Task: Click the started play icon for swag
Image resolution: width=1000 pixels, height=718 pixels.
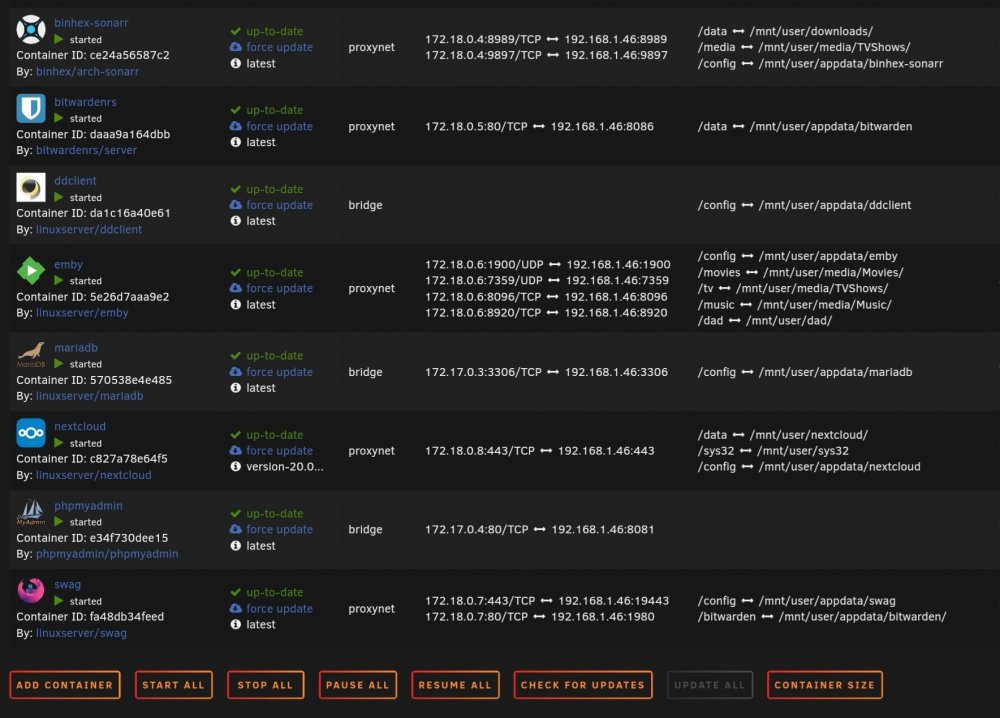Action: [59, 601]
